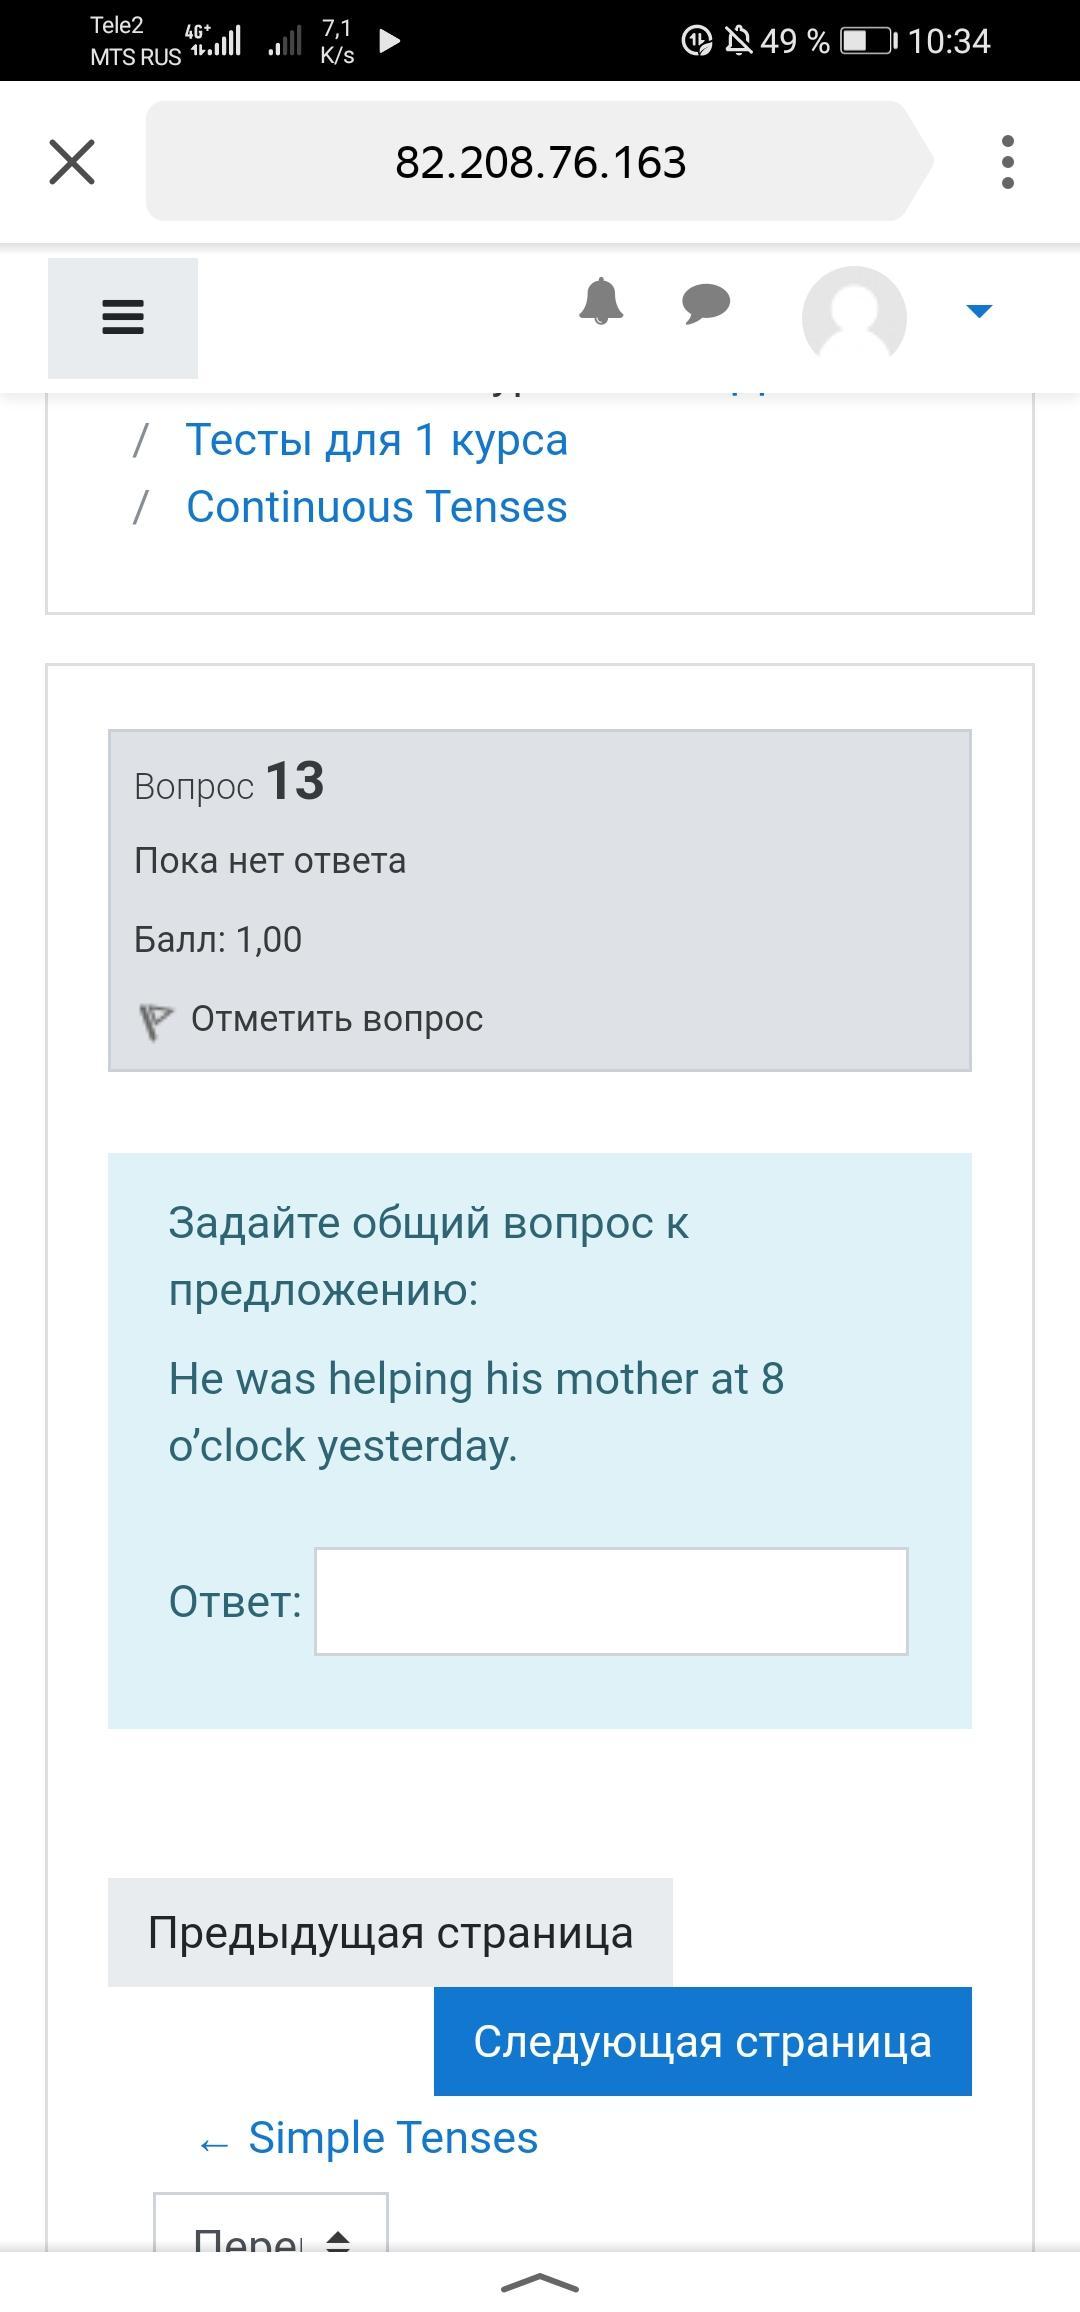1080x2312 pixels.
Task: Tap the play icon in status bar
Action: click(x=390, y=41)
